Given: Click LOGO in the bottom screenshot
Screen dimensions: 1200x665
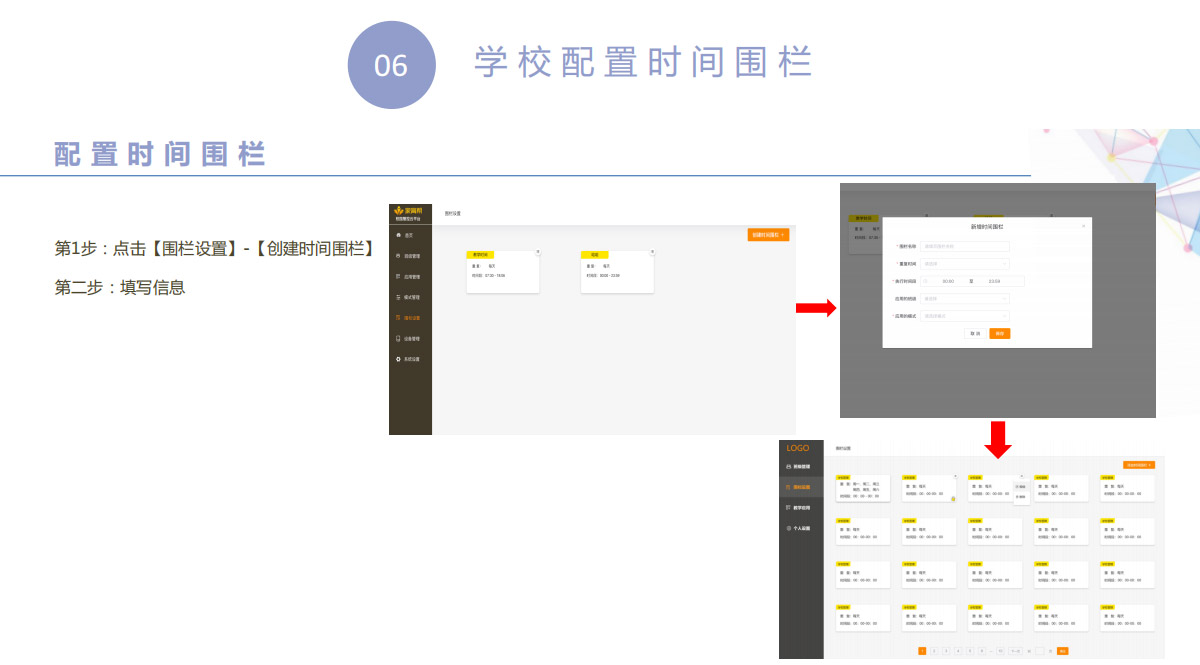Looking at the screenshot, I should coord(798,448).
